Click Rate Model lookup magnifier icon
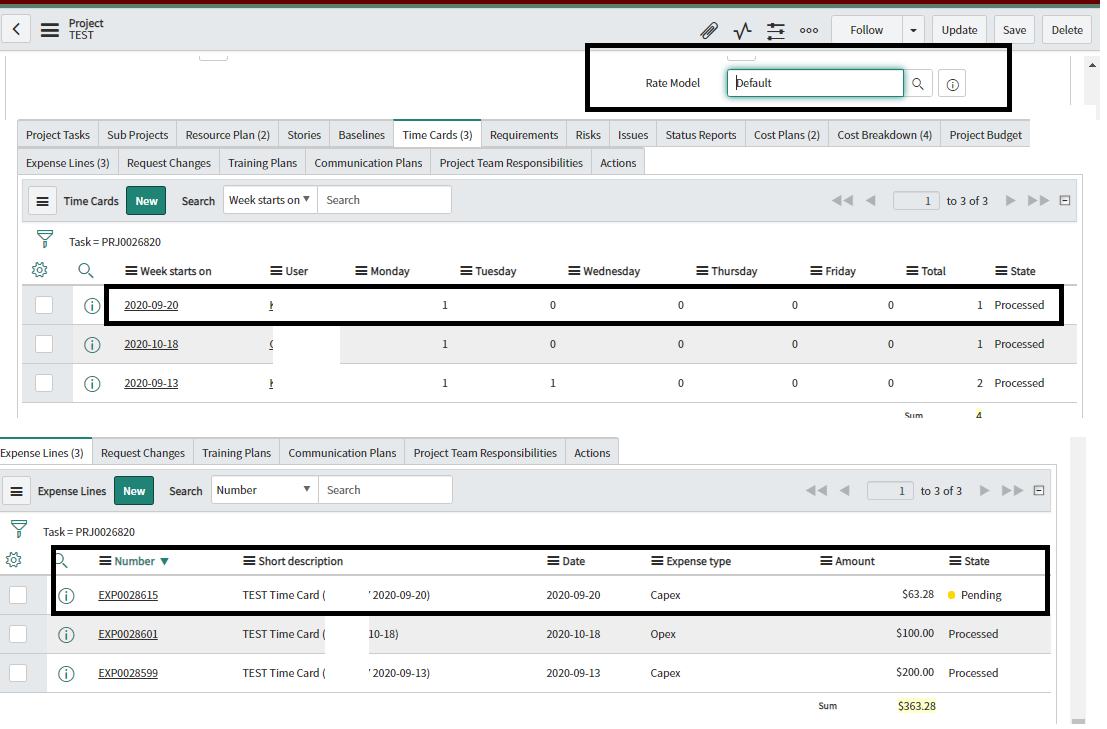Screen dimensions: 1107x729 [x=918, y=83]
